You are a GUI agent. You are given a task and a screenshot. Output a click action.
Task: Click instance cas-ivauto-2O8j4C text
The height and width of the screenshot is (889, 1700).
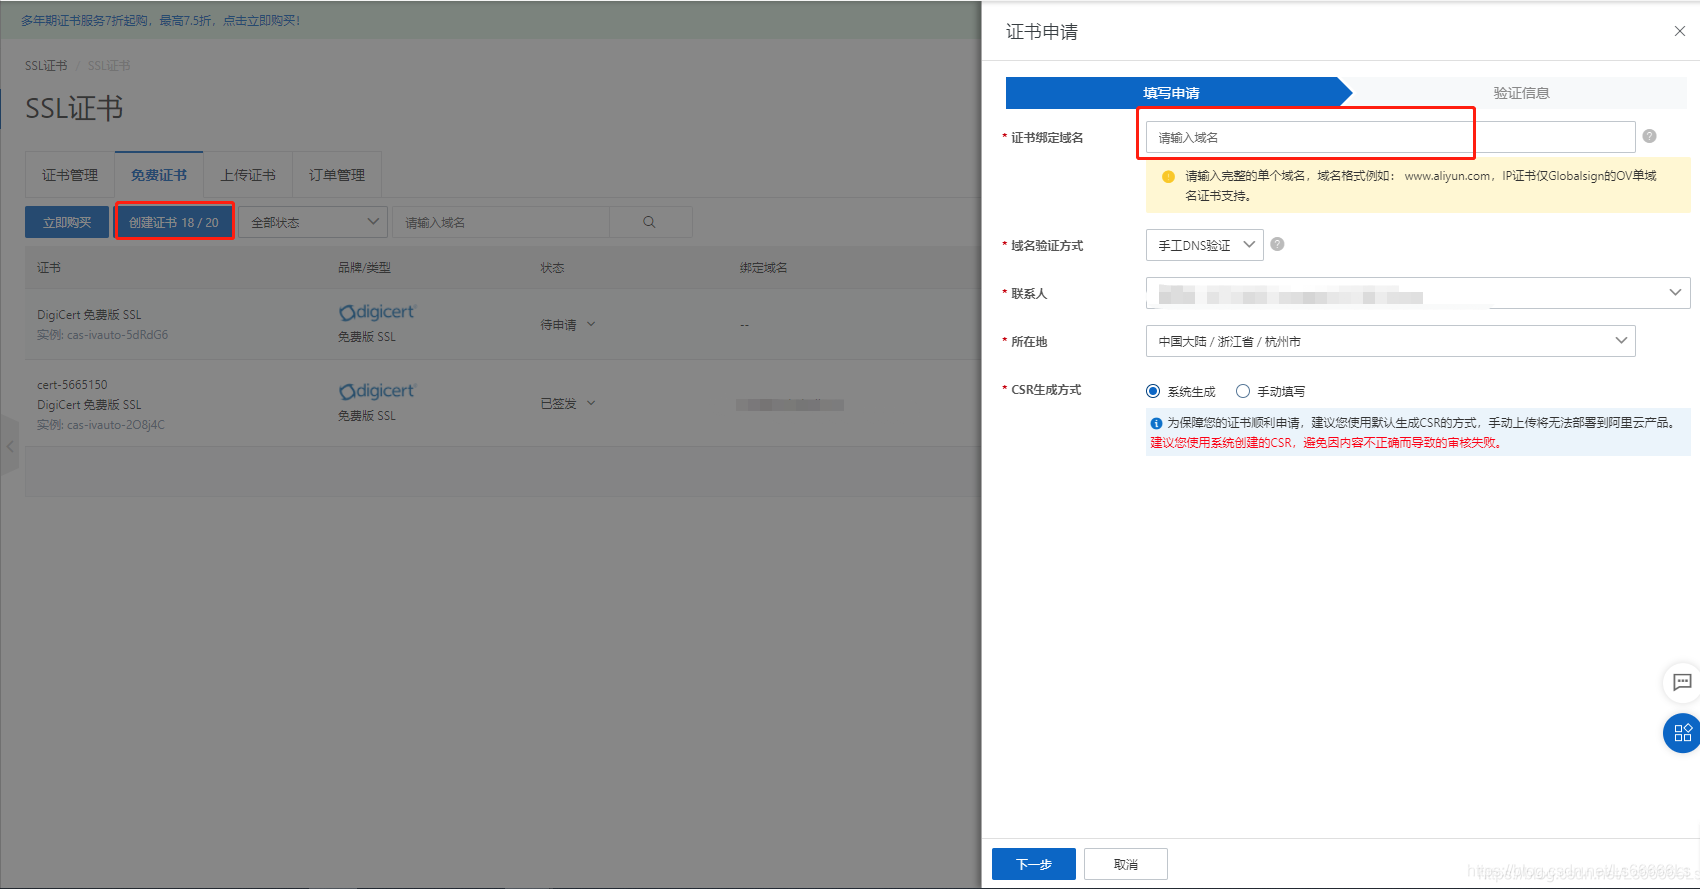[101, 425]
